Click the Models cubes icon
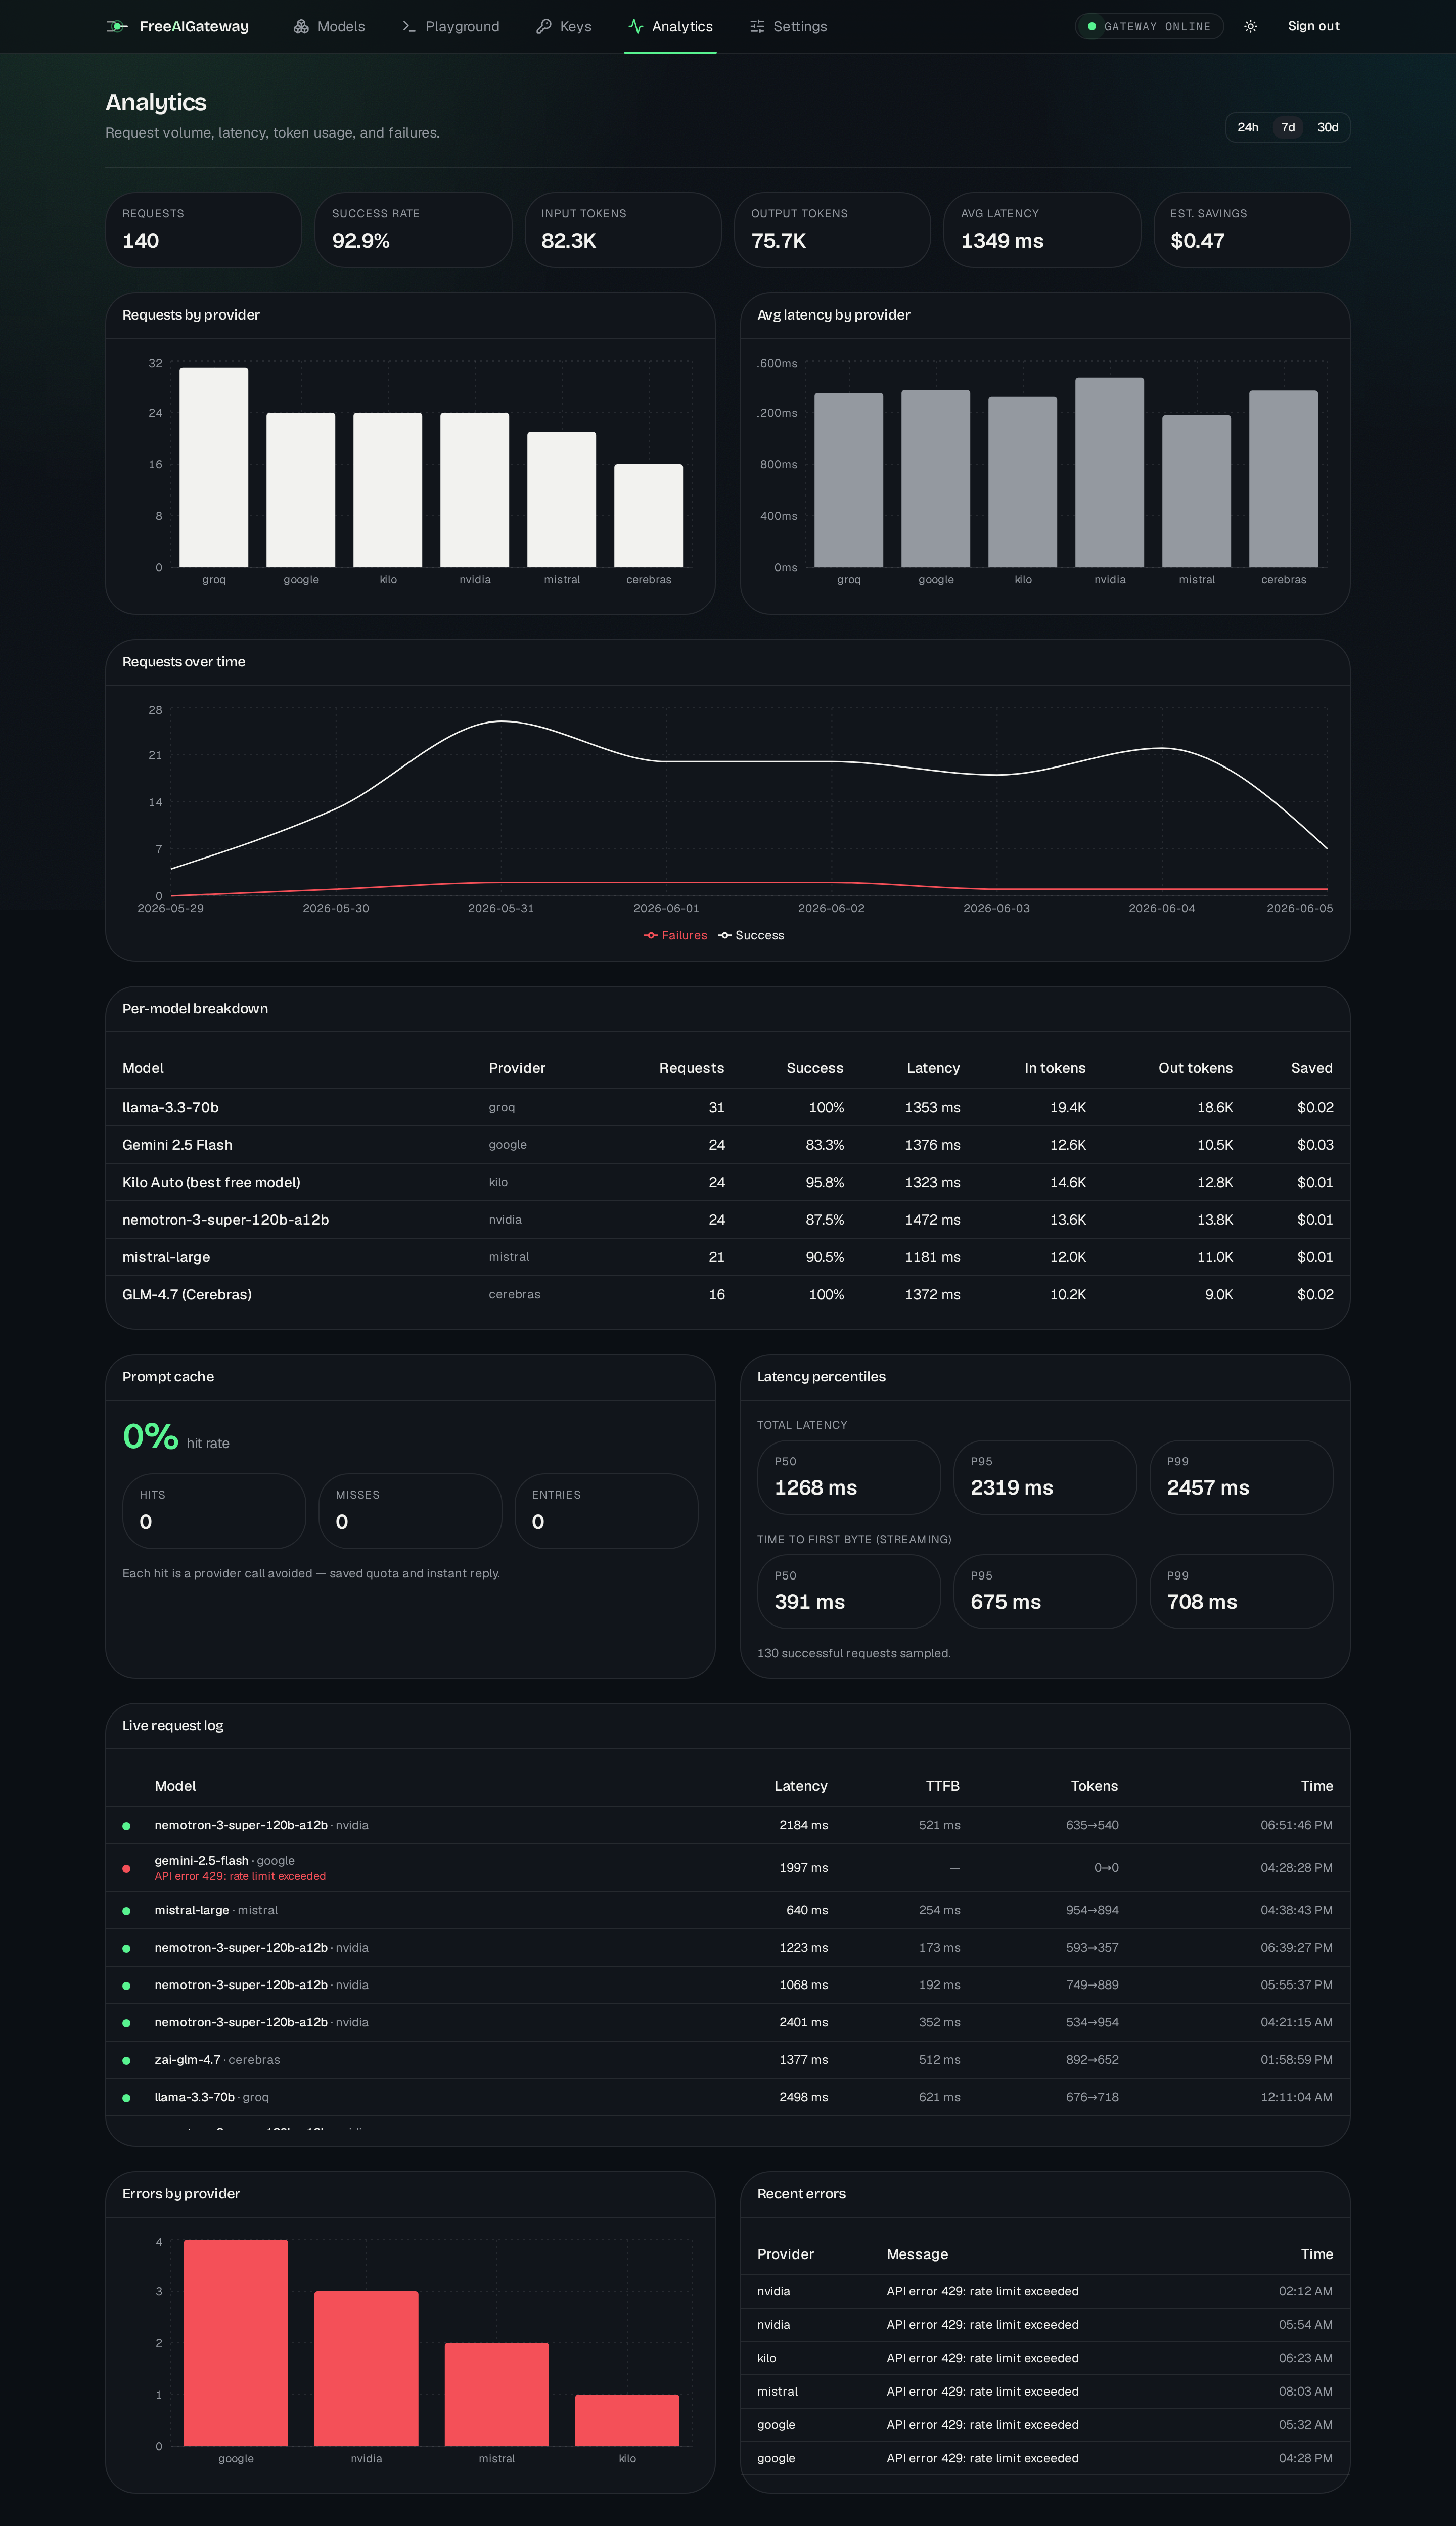1456x2526 pixels. coord(301,26)
